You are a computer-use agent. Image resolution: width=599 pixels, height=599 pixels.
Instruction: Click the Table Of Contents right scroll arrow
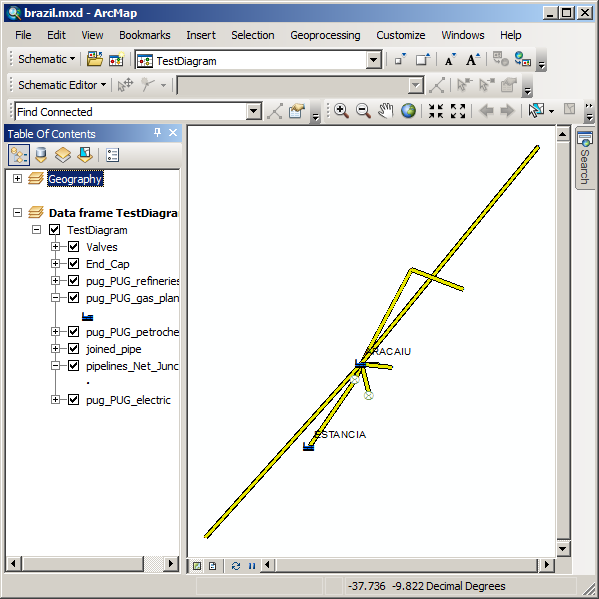click(171, 563)
